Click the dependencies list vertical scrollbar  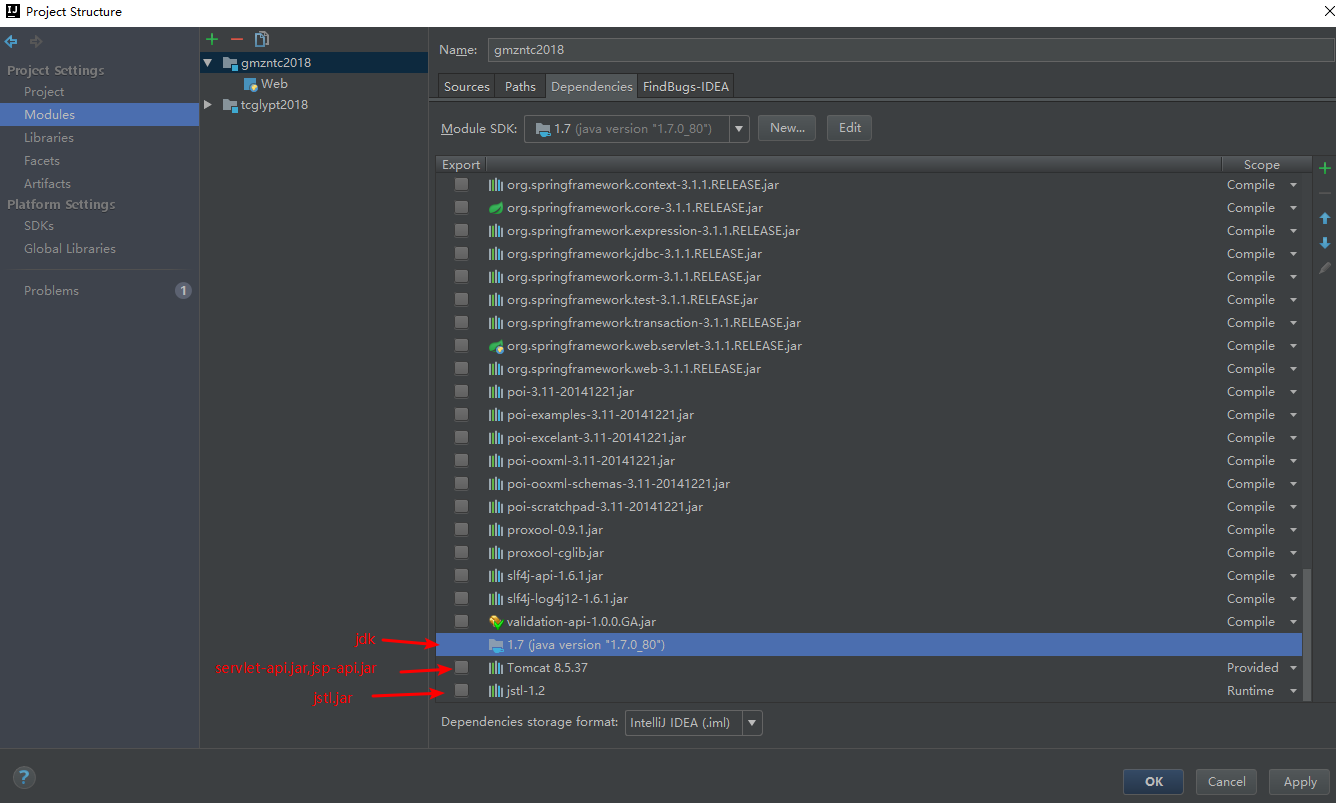tap(1306, 633)
